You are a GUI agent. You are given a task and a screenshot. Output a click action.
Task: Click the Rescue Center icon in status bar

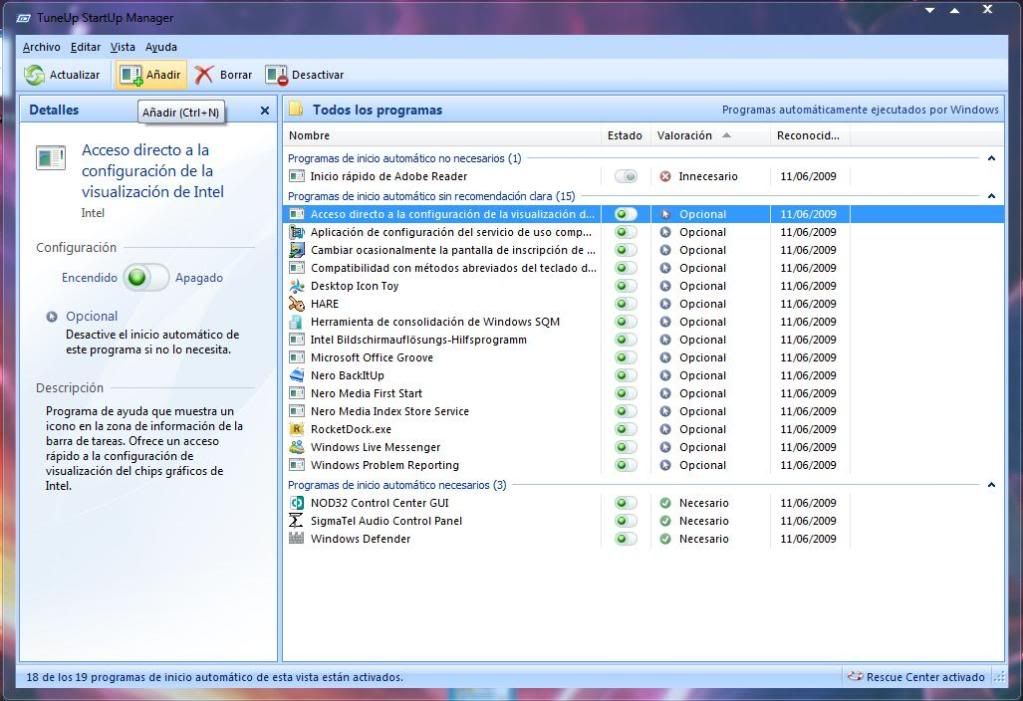[x=855, y=677]
